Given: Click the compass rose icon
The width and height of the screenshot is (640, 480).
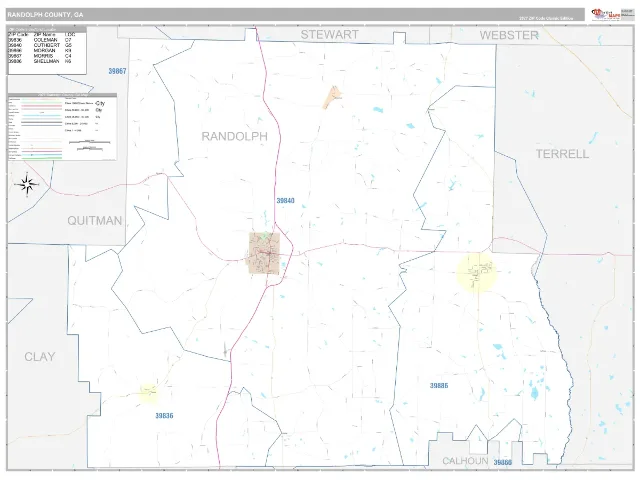Looking at the screenshot, I should pos(27,185).
